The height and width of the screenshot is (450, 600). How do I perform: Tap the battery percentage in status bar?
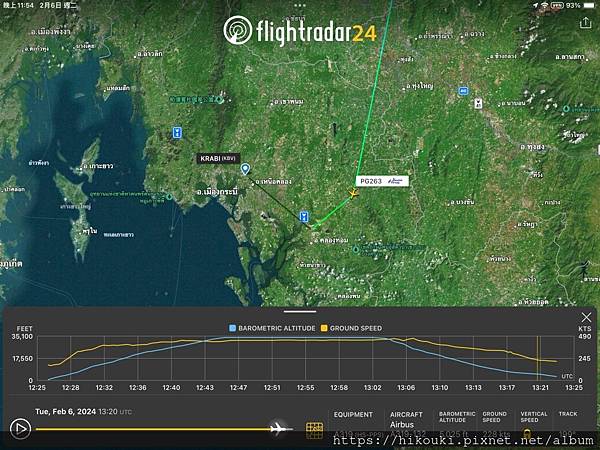click(573, 5)
